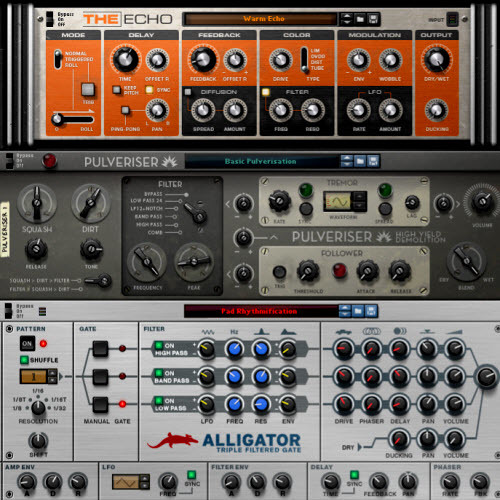The height and width of the screenshot is (500, 500).
Task: Increase the Alligator pattern number
Action: click(x=52, y=373)
